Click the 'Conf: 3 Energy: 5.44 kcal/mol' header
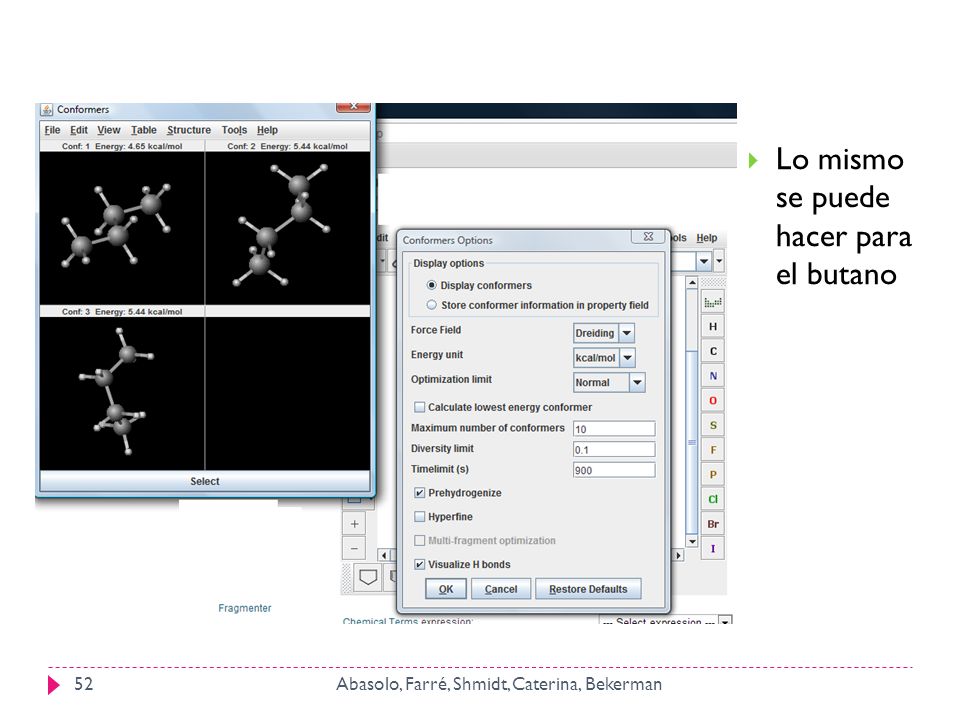 point(122,312)
